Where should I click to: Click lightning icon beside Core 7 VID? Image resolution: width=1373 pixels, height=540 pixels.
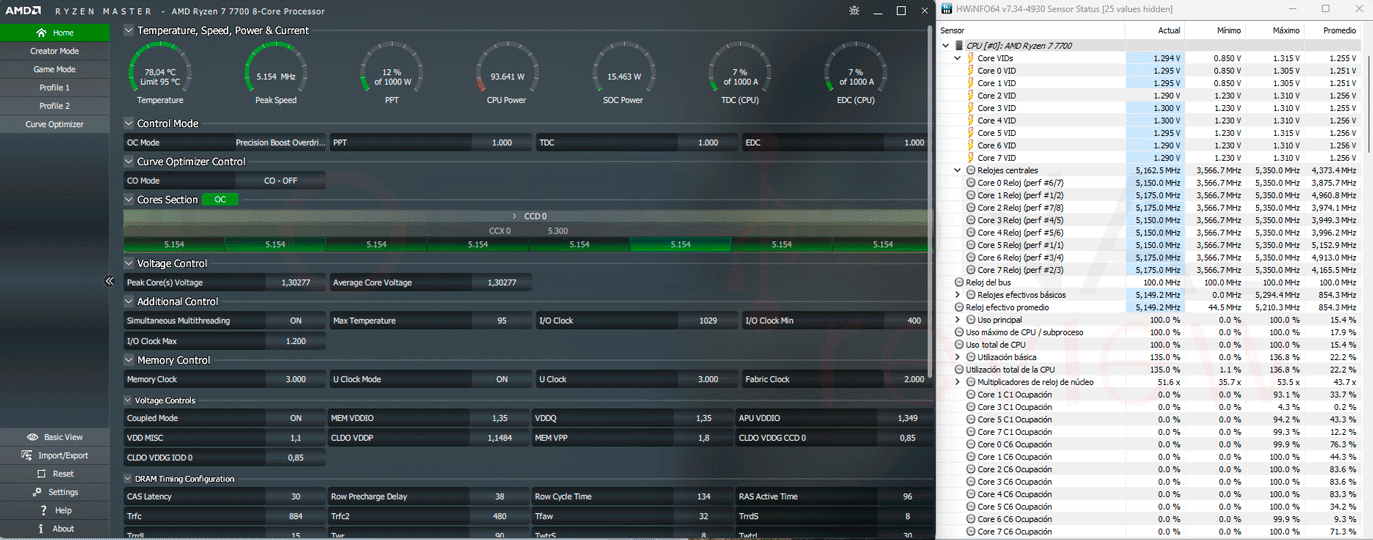point(971,158)
